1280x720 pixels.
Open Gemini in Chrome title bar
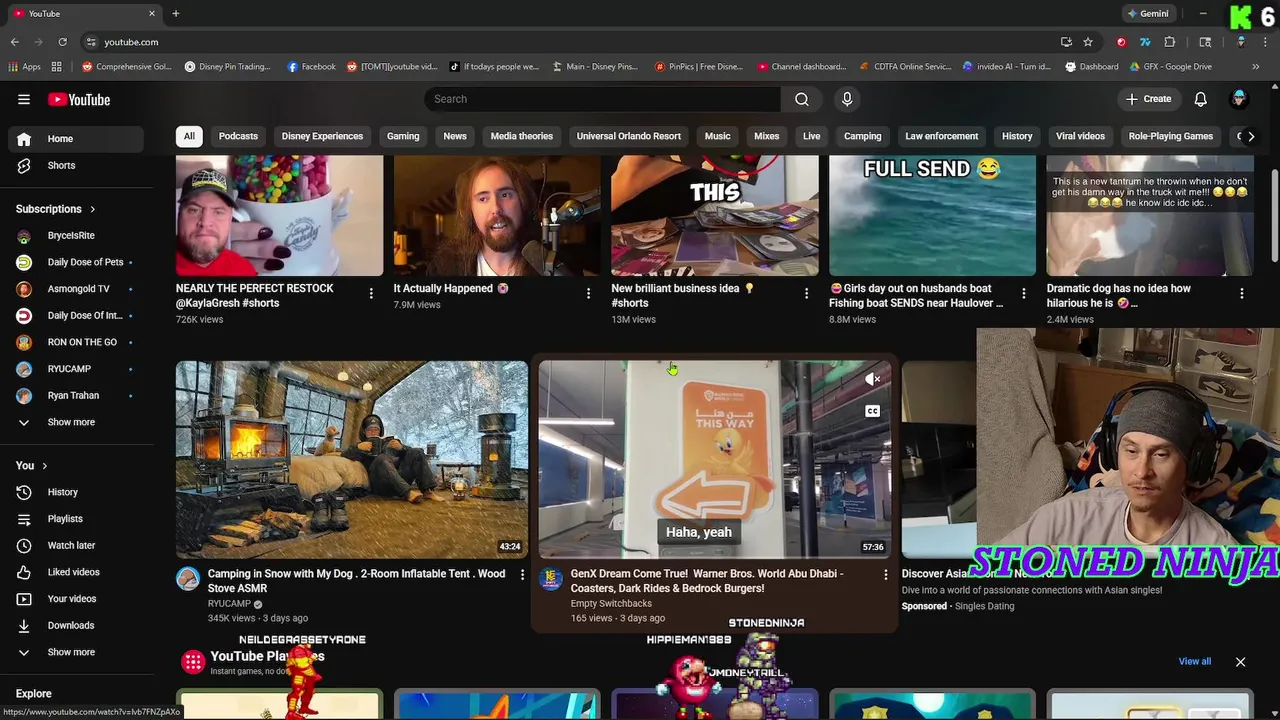1148,13
